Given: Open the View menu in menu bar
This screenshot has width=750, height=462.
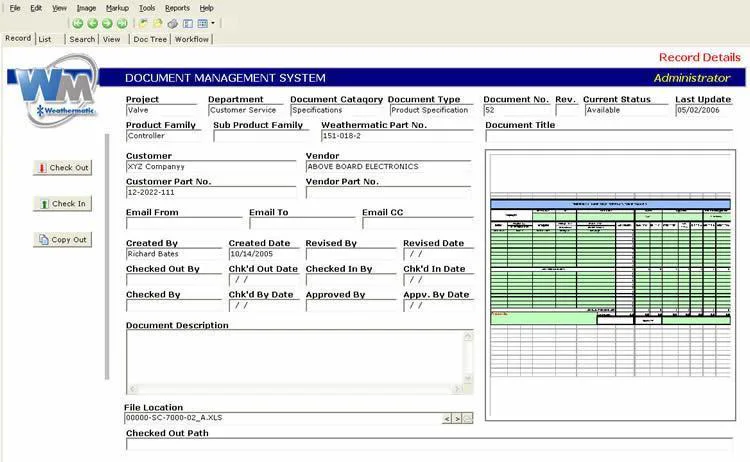Looking at the screenshot, I should pos(59,8).
